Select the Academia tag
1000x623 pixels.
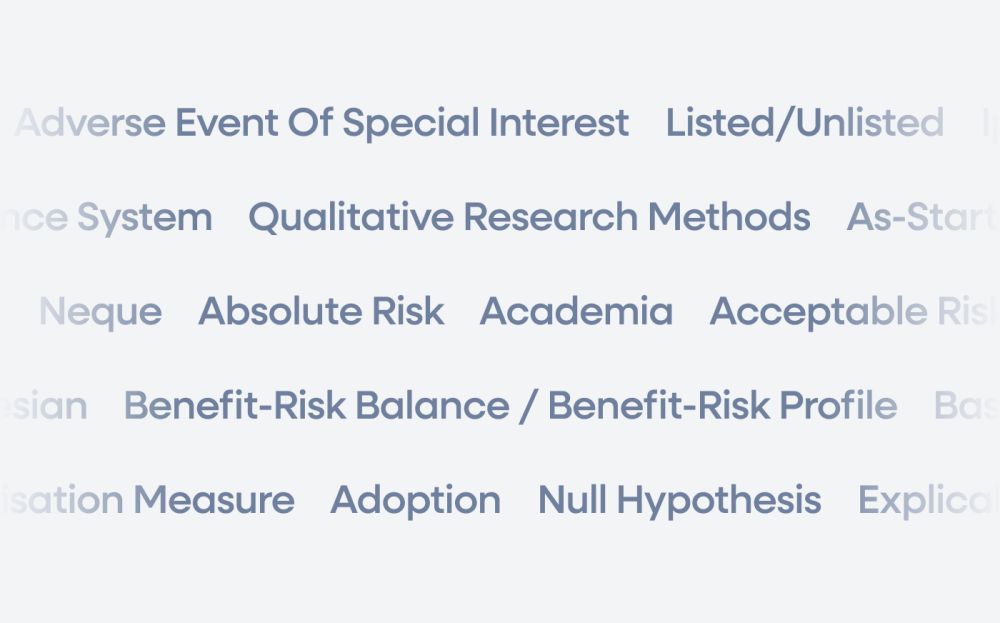[x=576, y=312]
